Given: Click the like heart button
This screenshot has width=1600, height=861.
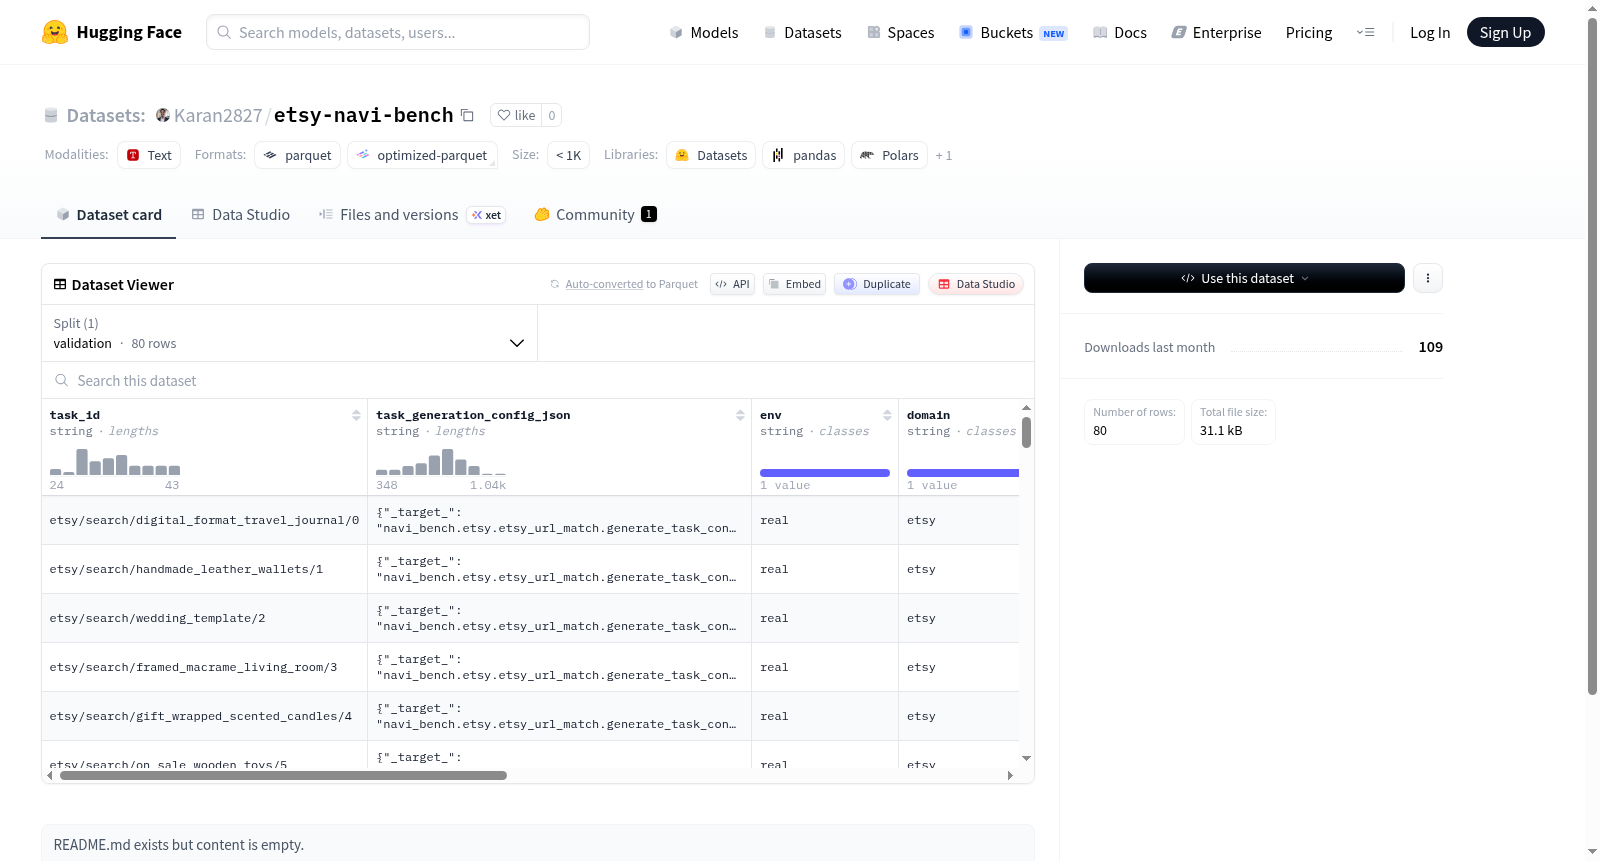Looking at the screenshot, I should 517,115.
